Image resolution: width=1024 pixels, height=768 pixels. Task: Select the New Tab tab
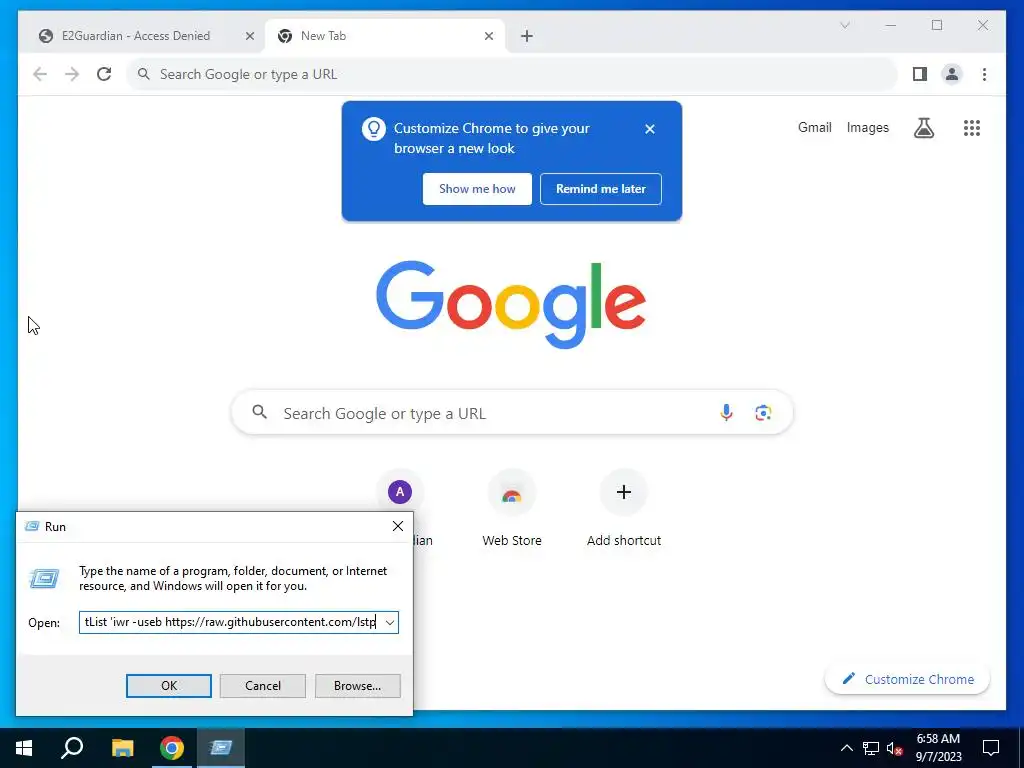(x=385, y=36)
